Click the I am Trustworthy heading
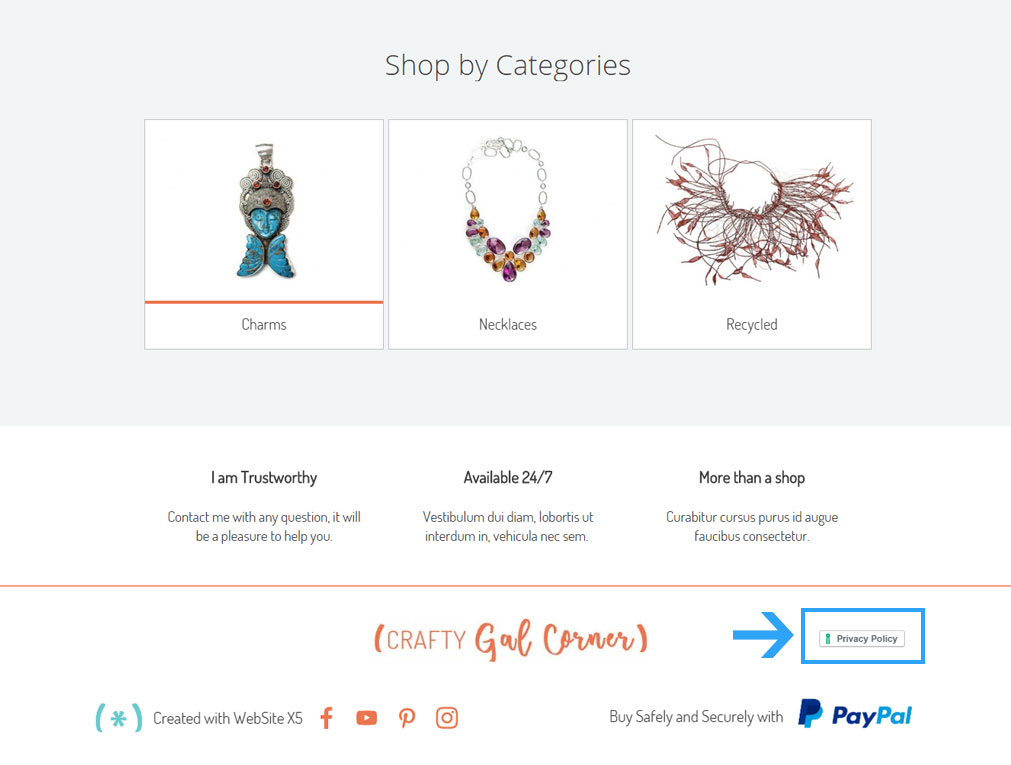This screenshot has height=765, width=1011. [264, 477]
